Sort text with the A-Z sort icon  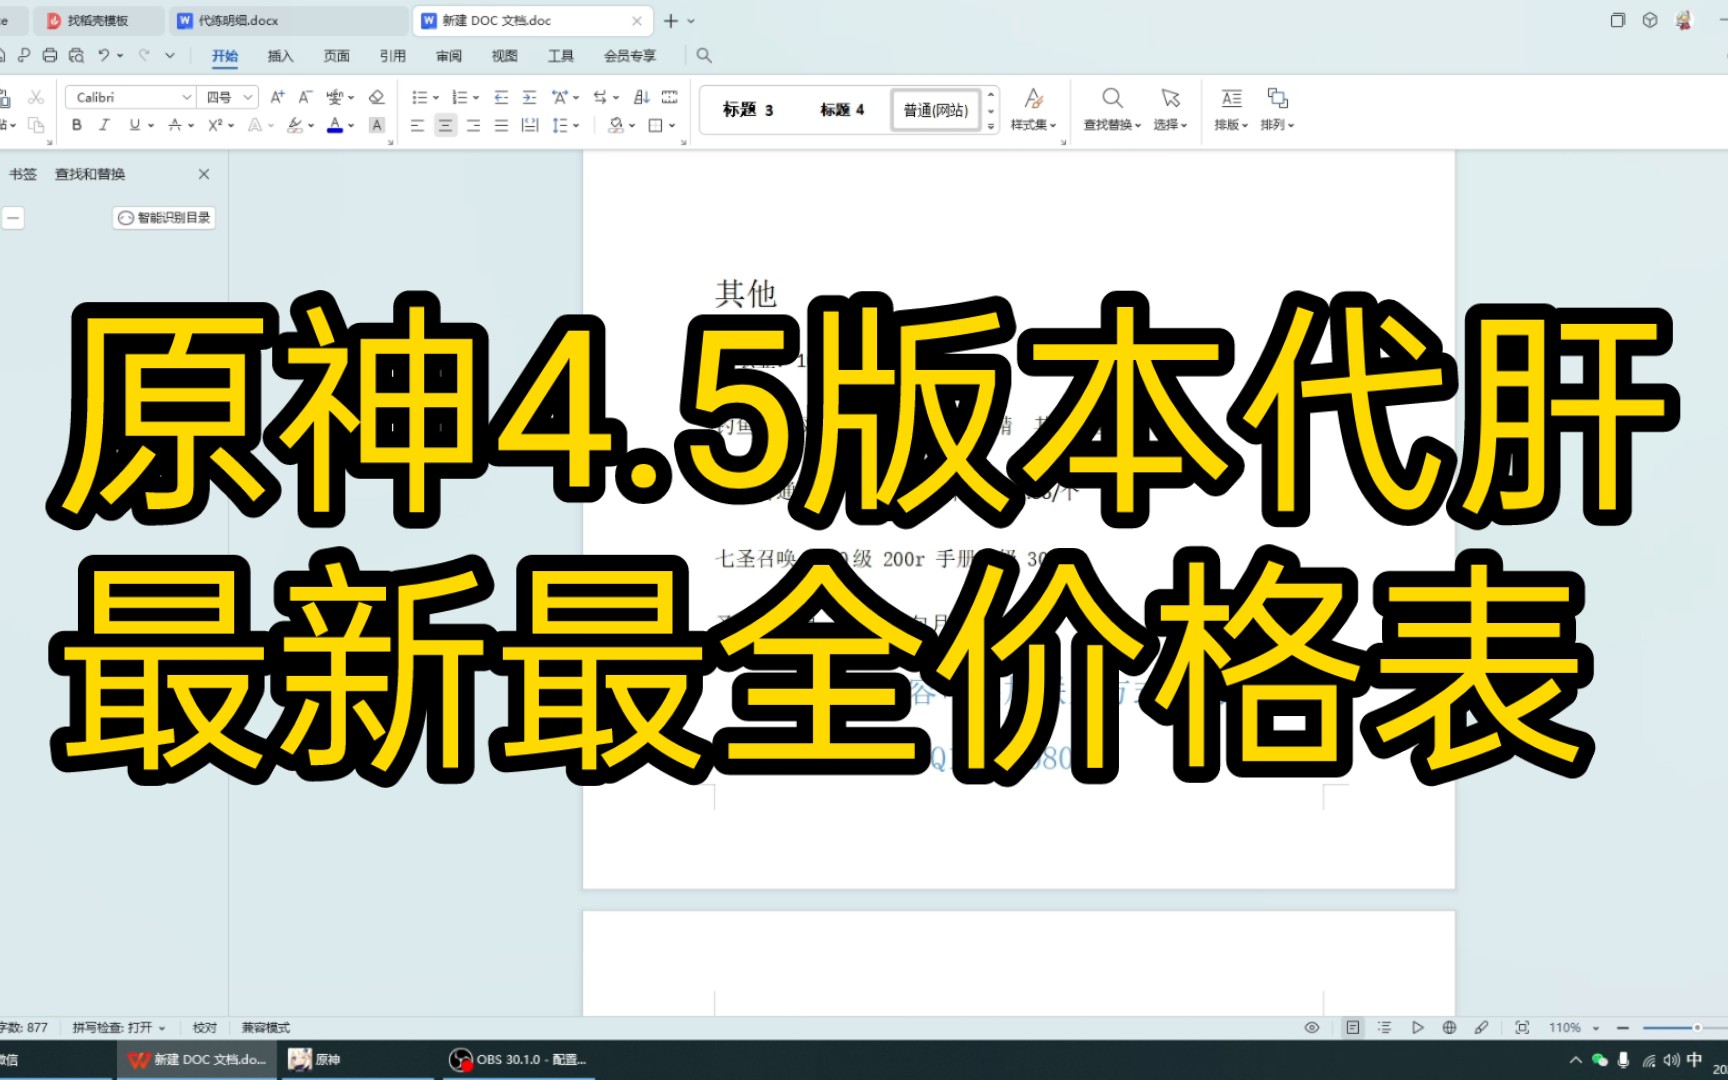(642, 97)
